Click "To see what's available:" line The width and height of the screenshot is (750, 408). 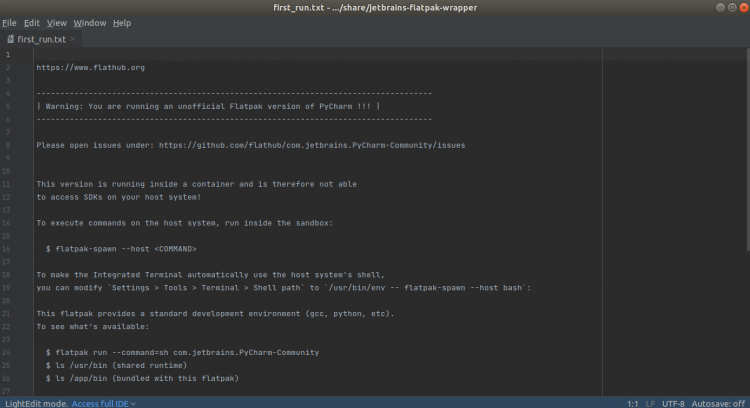coord(93,326)
